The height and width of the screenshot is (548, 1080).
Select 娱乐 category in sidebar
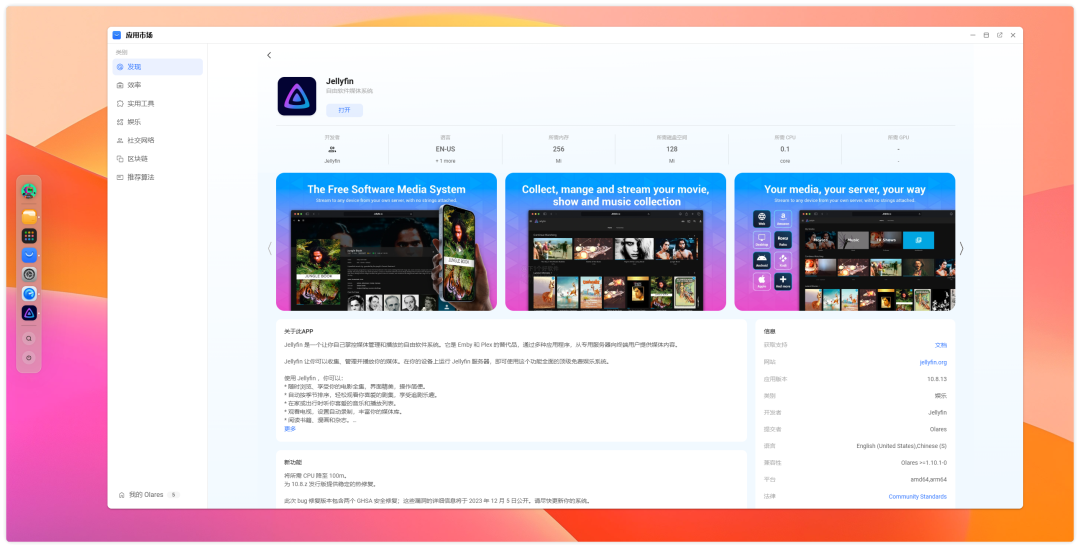point(134,122)
